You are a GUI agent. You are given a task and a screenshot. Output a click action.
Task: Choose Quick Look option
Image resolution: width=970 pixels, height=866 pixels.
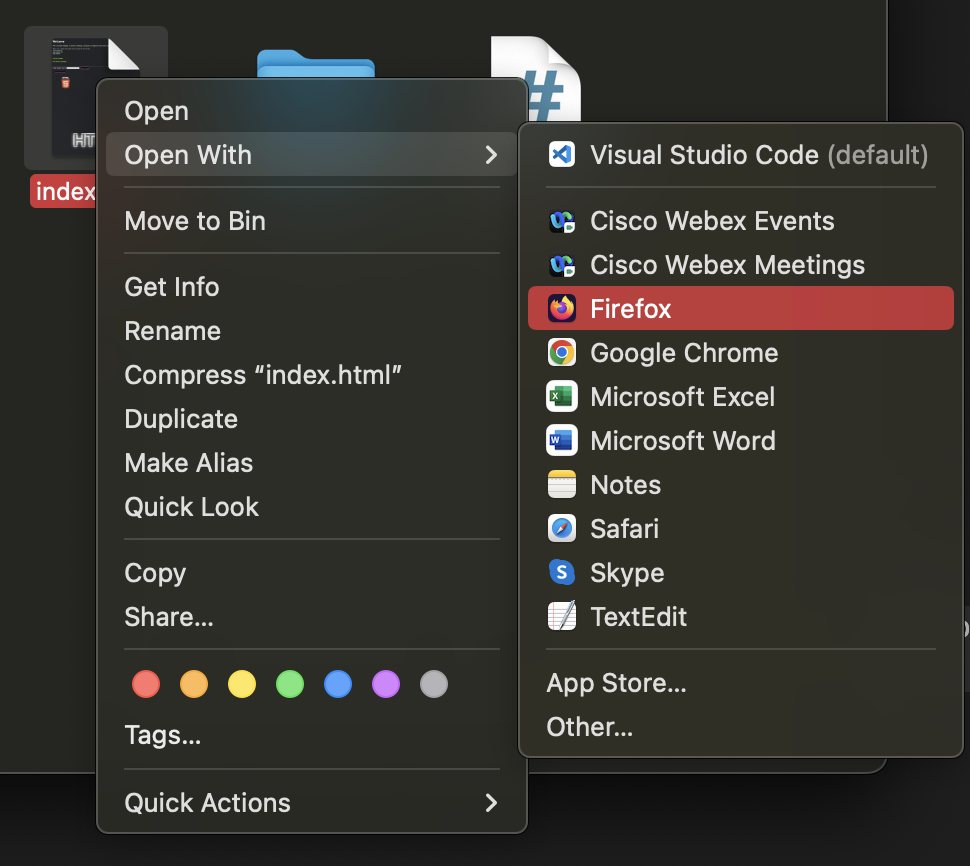click(x=312, y=507)
